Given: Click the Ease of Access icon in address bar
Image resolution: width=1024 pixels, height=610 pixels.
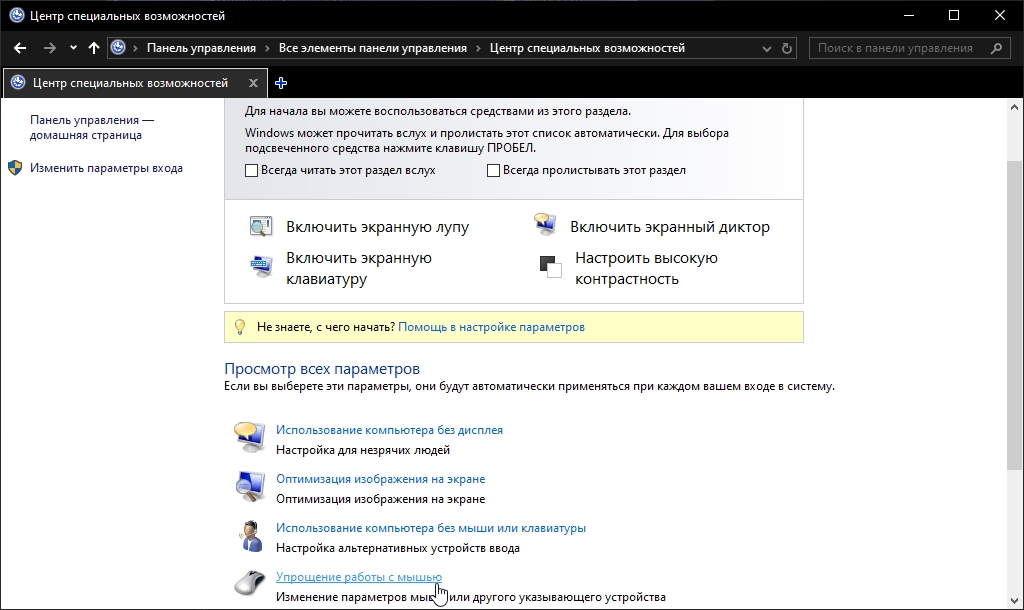Looking at the screenshot, I should (x=118, y=48).
